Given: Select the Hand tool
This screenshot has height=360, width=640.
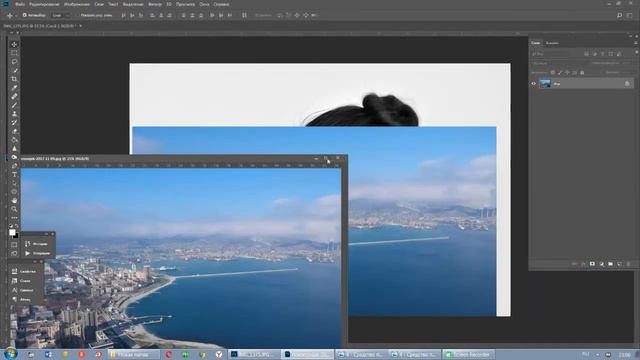Looking at the screenshot, I should (x=14, y=200).
